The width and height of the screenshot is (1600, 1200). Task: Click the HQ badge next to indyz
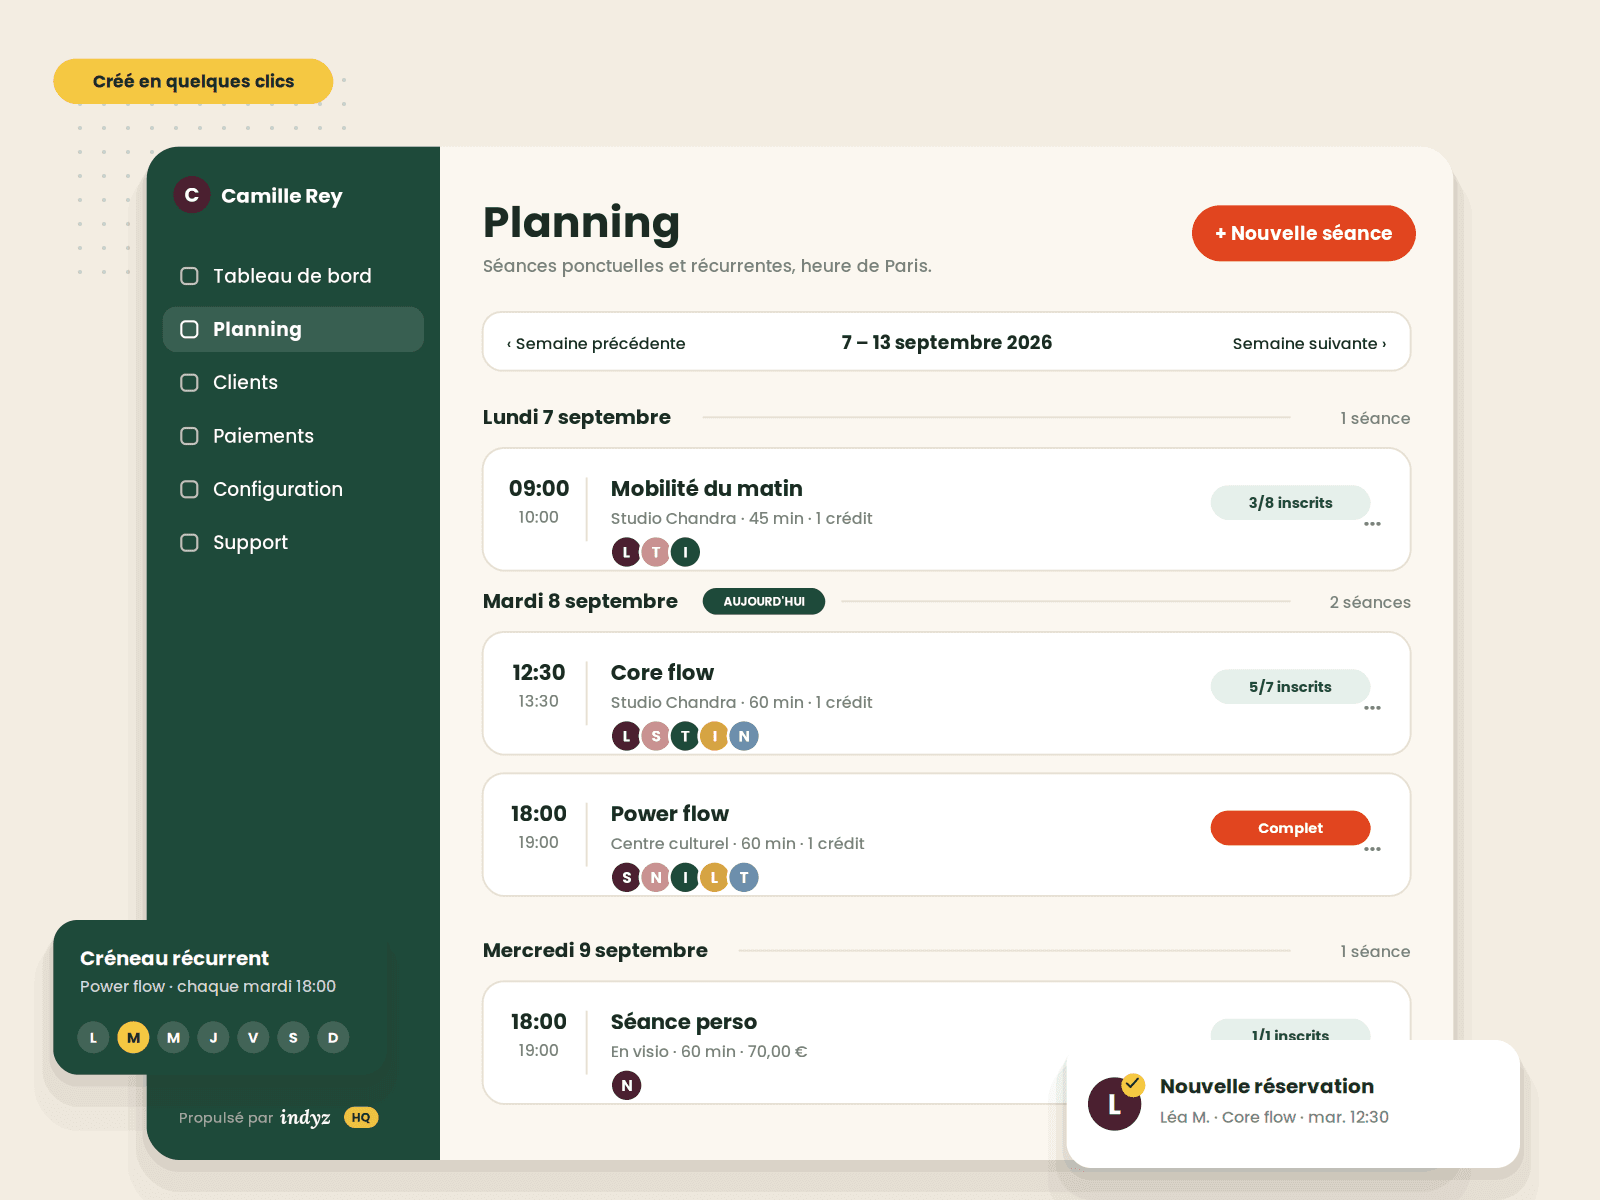click(361, 1117)
